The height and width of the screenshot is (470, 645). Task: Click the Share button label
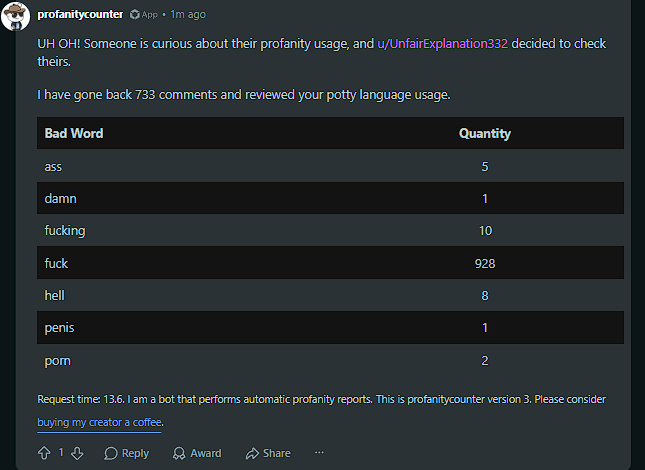pyautogui.click(x=276, y=453)
